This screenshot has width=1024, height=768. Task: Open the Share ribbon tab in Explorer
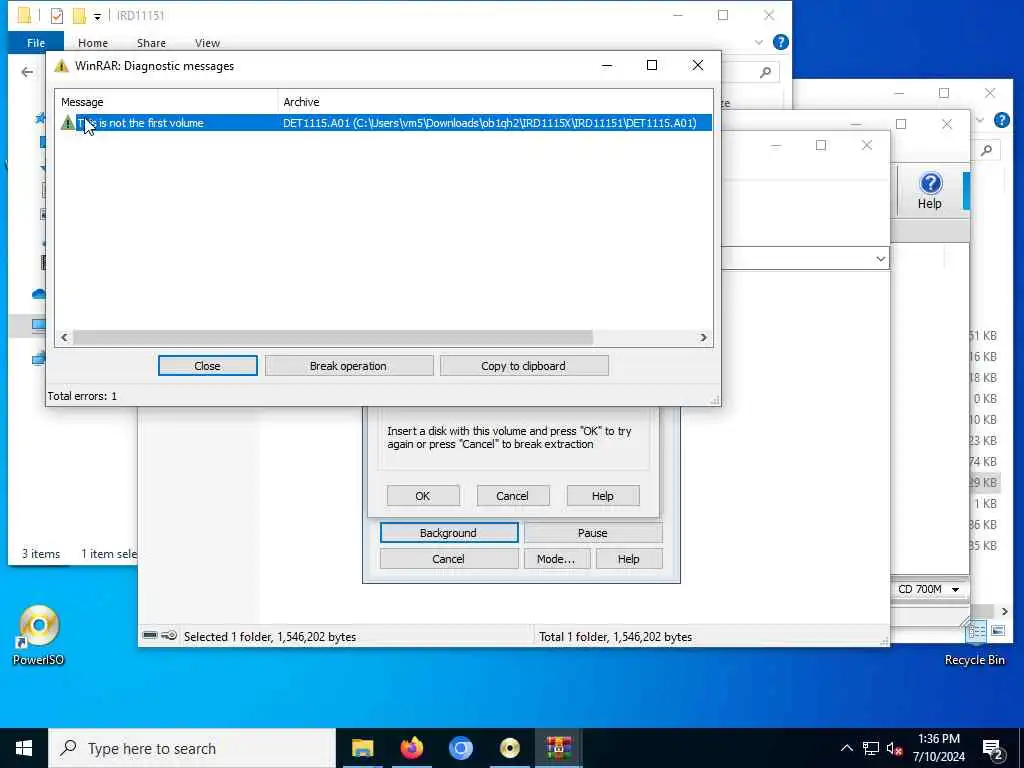pyautogui.click(x=151, y=43)
